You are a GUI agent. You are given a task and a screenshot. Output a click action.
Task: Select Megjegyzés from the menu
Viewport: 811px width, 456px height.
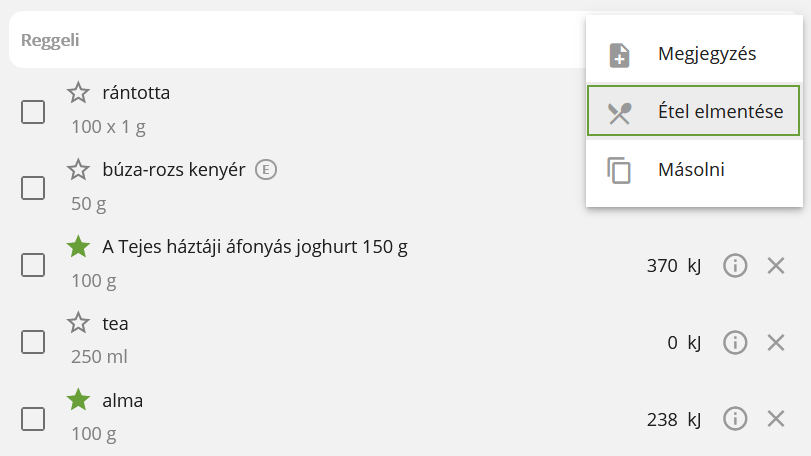694,54
